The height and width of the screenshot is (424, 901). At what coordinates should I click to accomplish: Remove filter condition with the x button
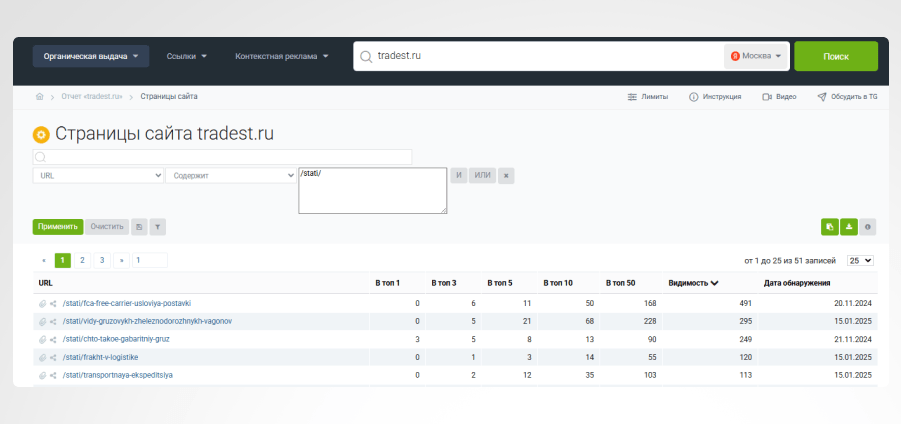click(506, 176)
